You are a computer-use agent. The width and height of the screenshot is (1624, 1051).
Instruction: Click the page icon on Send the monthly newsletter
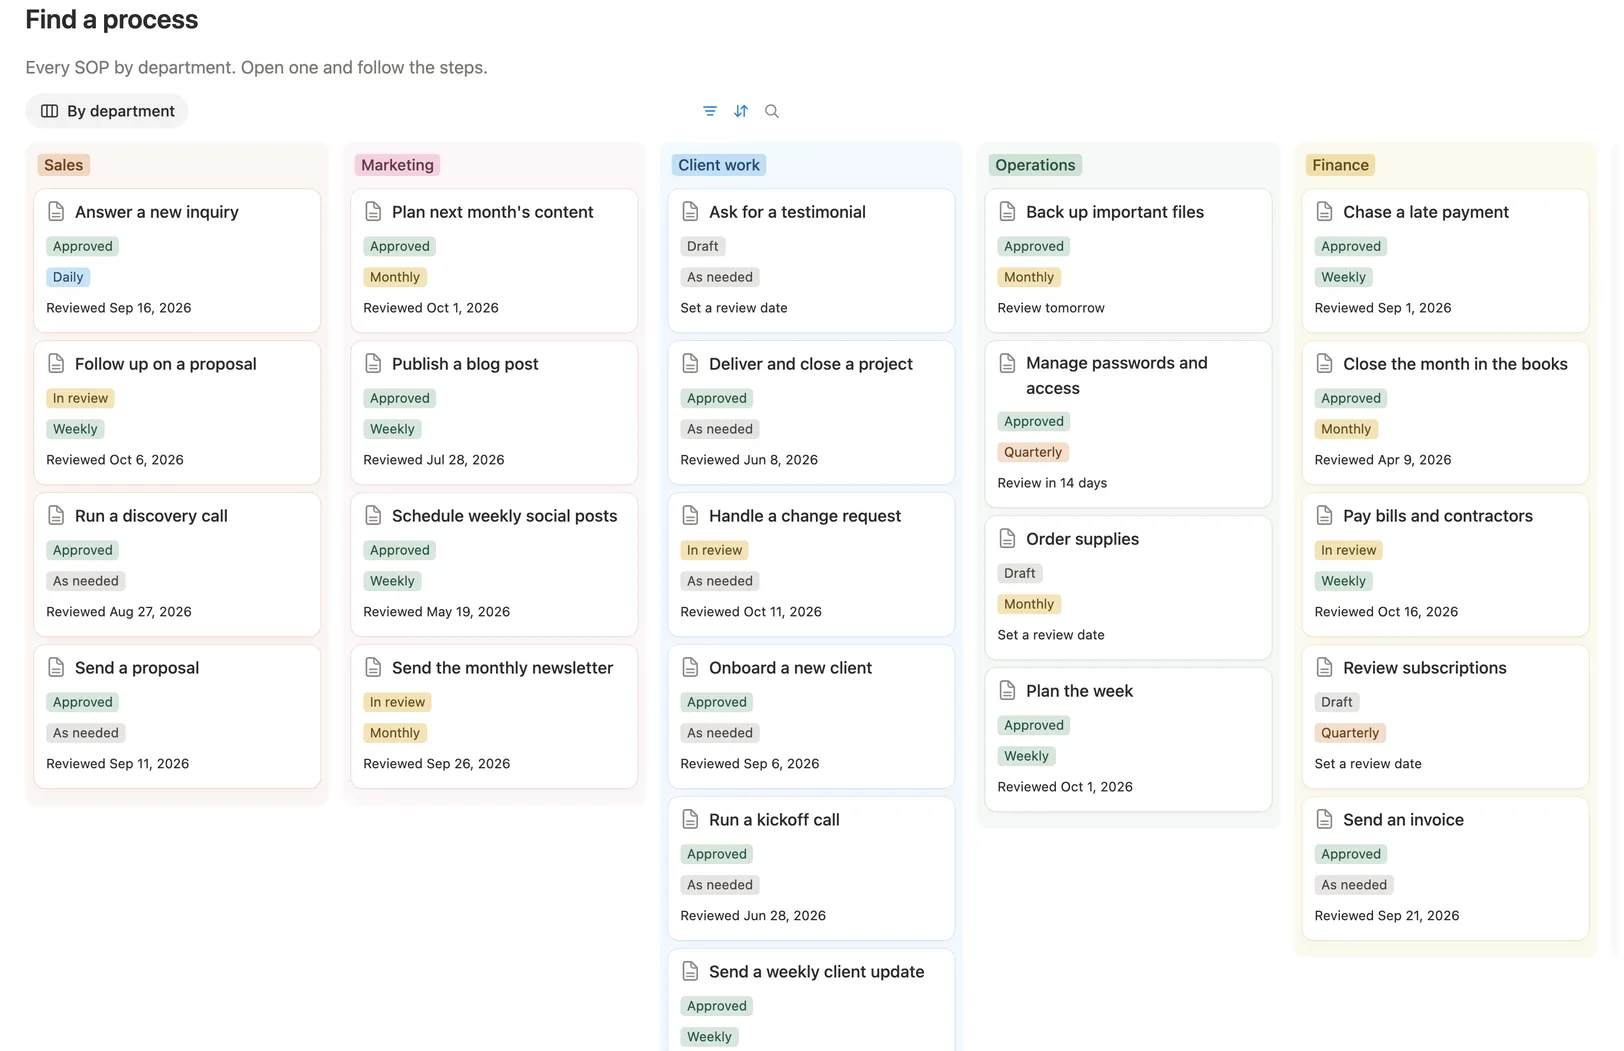coord(373,668)
